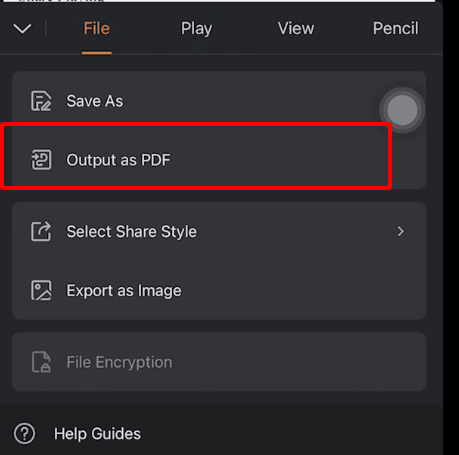Viewport: 459px width, 455px height.
Task: Click the Help Guides question mark icon
Action: click(x=24, y=434)
